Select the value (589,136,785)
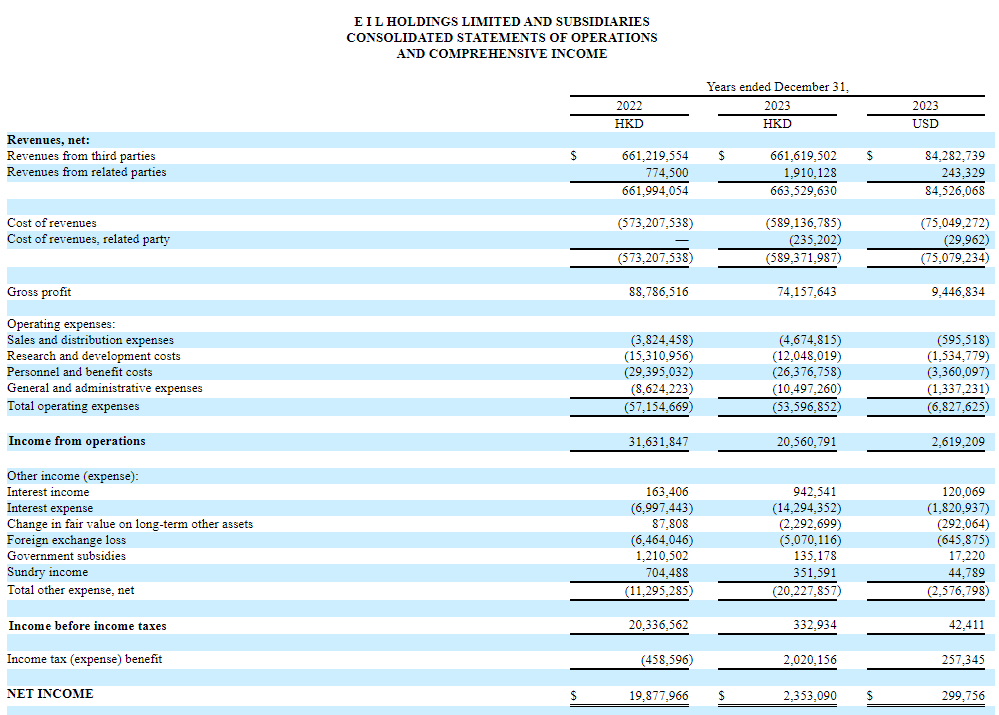 [803, 223]
